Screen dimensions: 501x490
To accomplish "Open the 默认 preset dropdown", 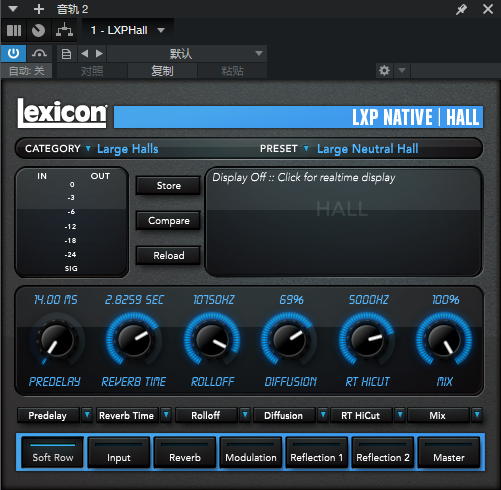I will [187, 53].
